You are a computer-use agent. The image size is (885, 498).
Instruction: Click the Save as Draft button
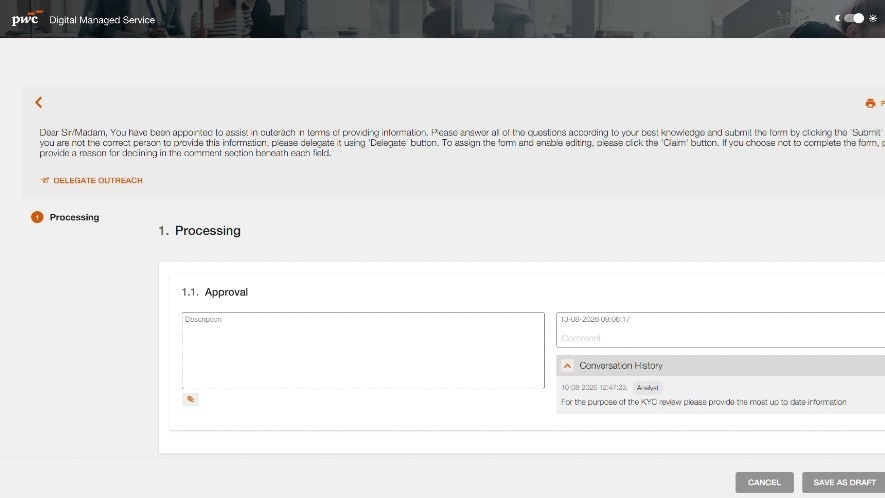click(844, 482)
